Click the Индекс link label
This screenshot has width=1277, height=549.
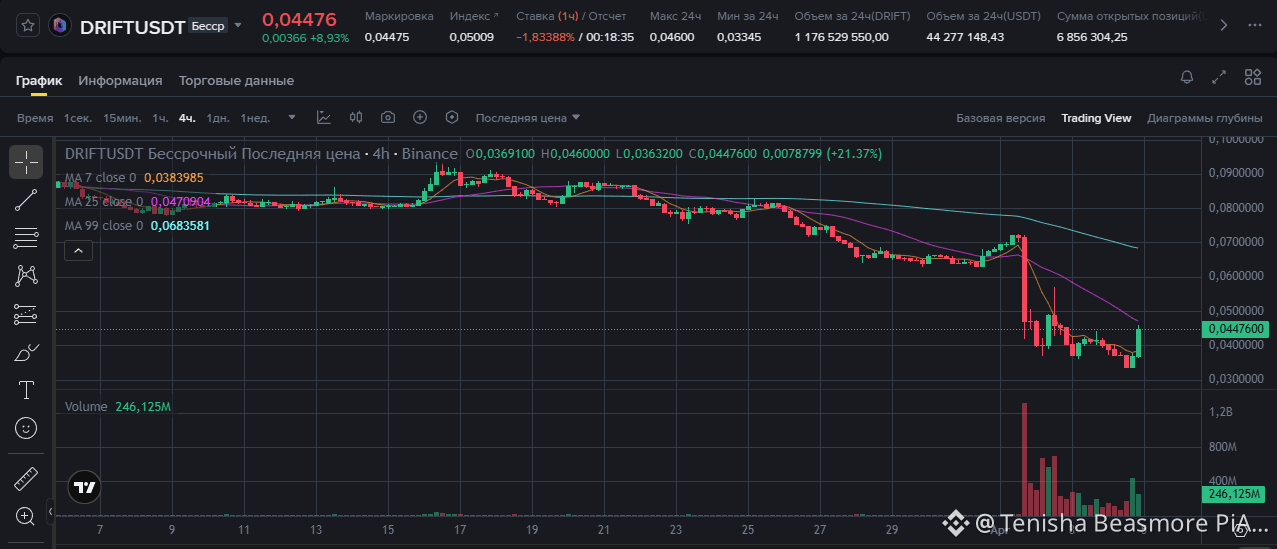(x=473, y=17)
